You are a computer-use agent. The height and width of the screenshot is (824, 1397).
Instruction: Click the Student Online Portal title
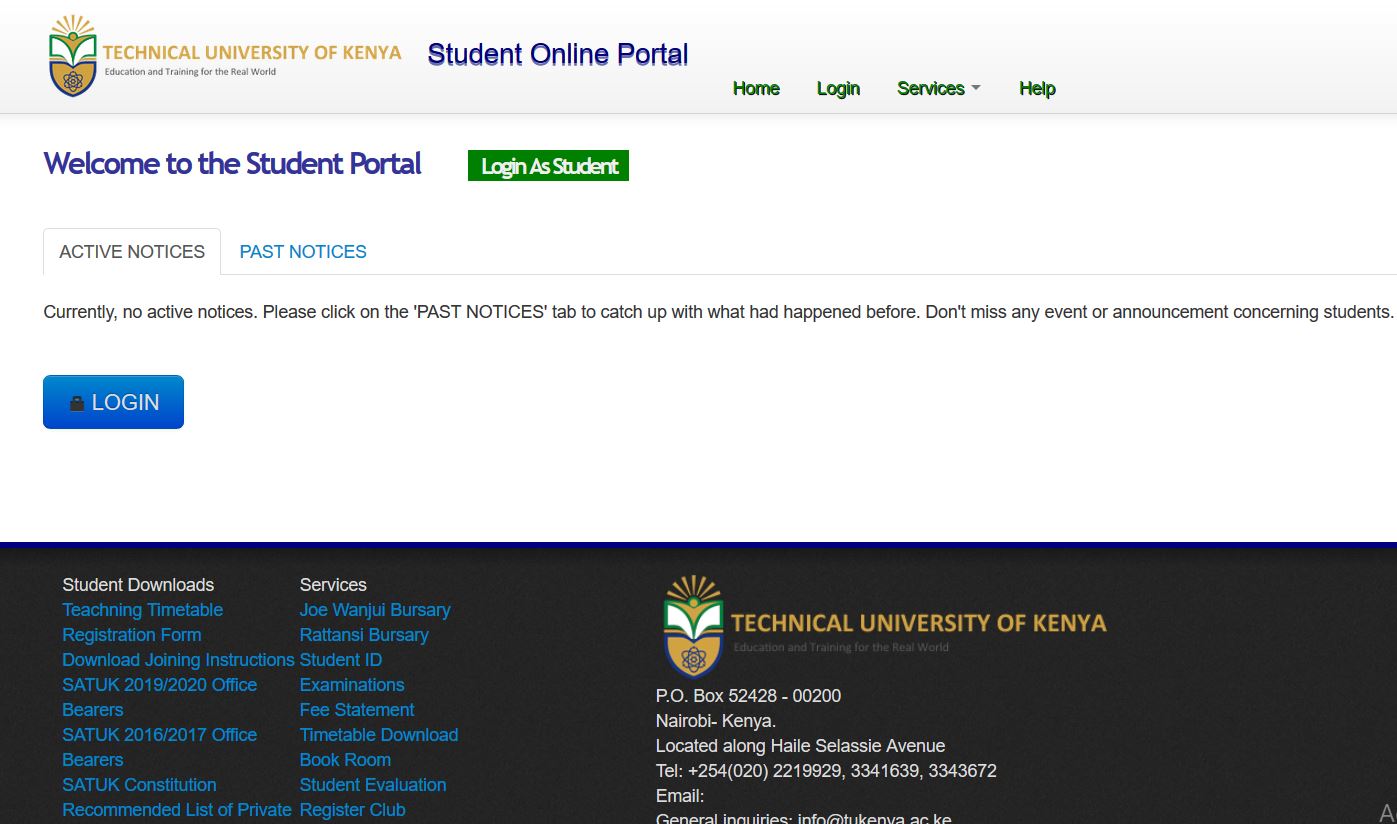click(558, 54)
